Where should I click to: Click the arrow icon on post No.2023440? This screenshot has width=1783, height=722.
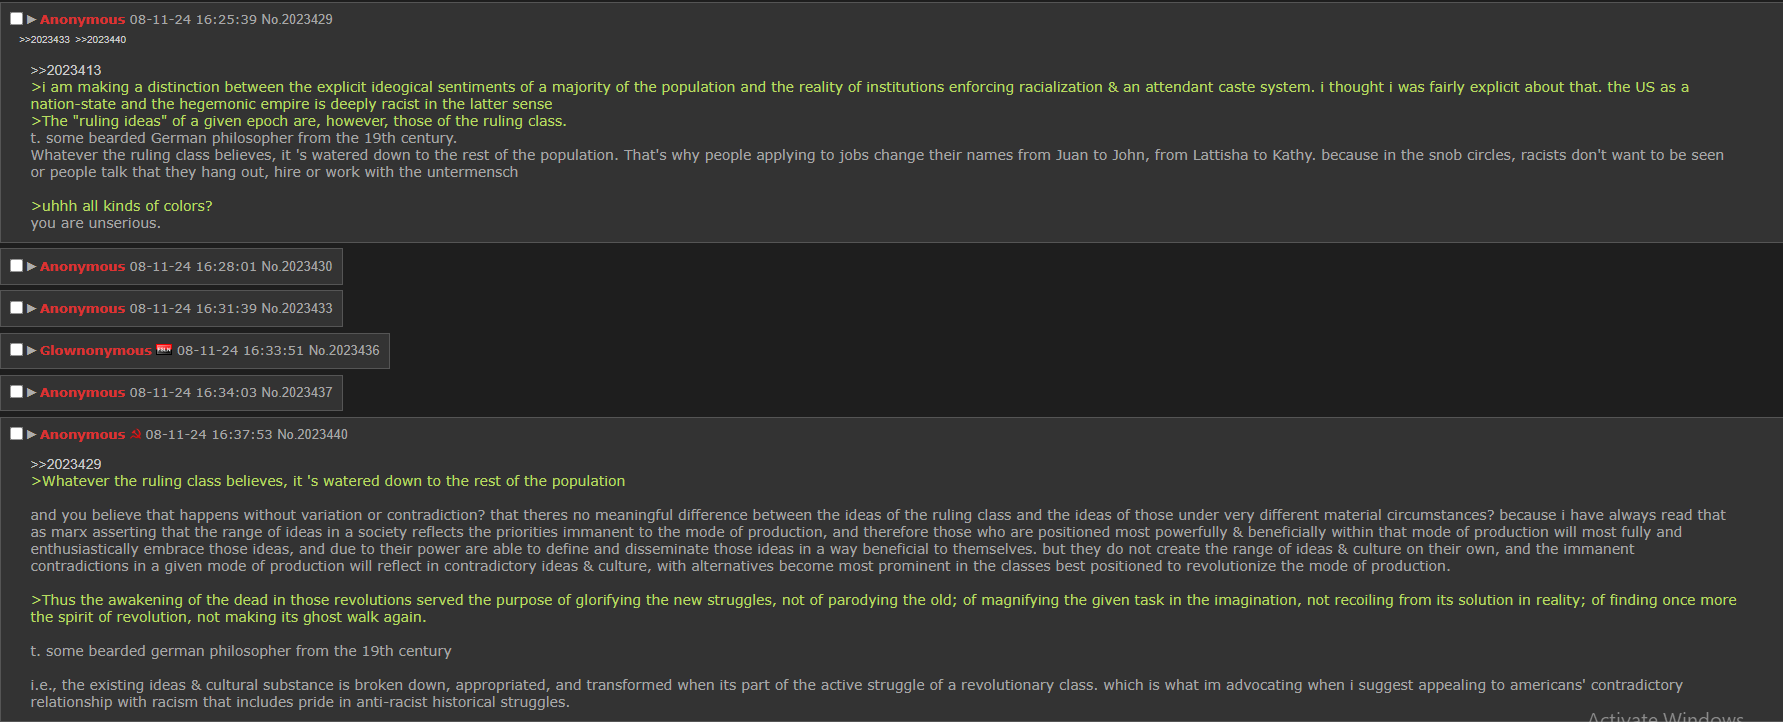[x=32, y=434]
